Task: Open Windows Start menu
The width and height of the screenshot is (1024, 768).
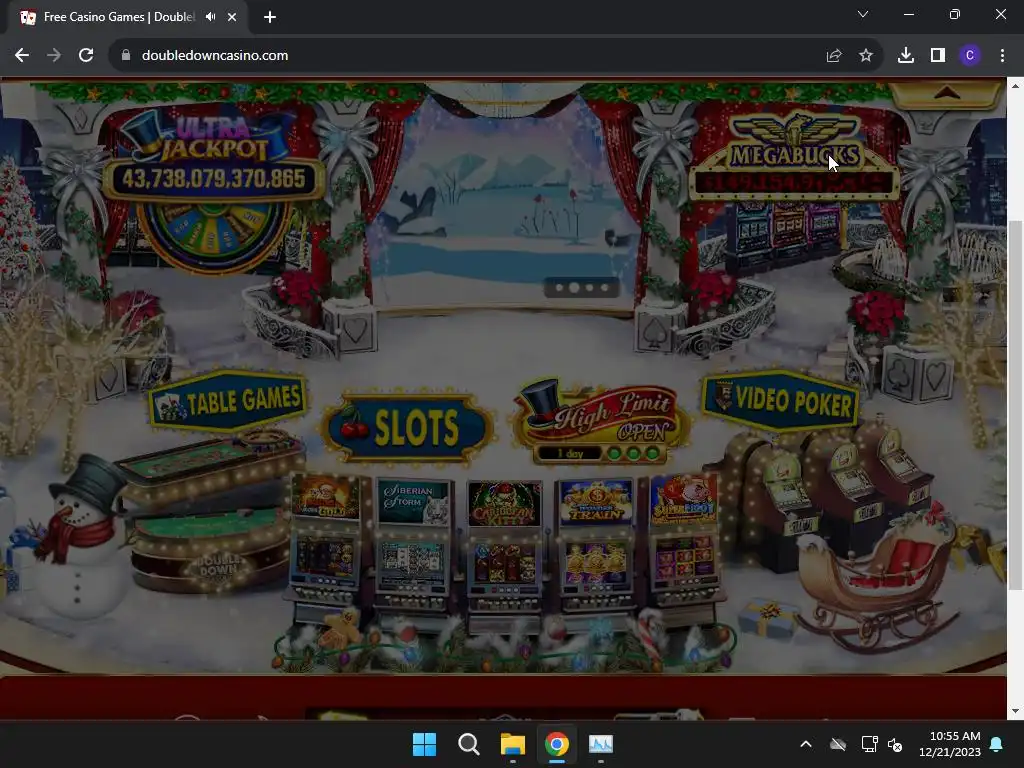Action: [424, 744]
